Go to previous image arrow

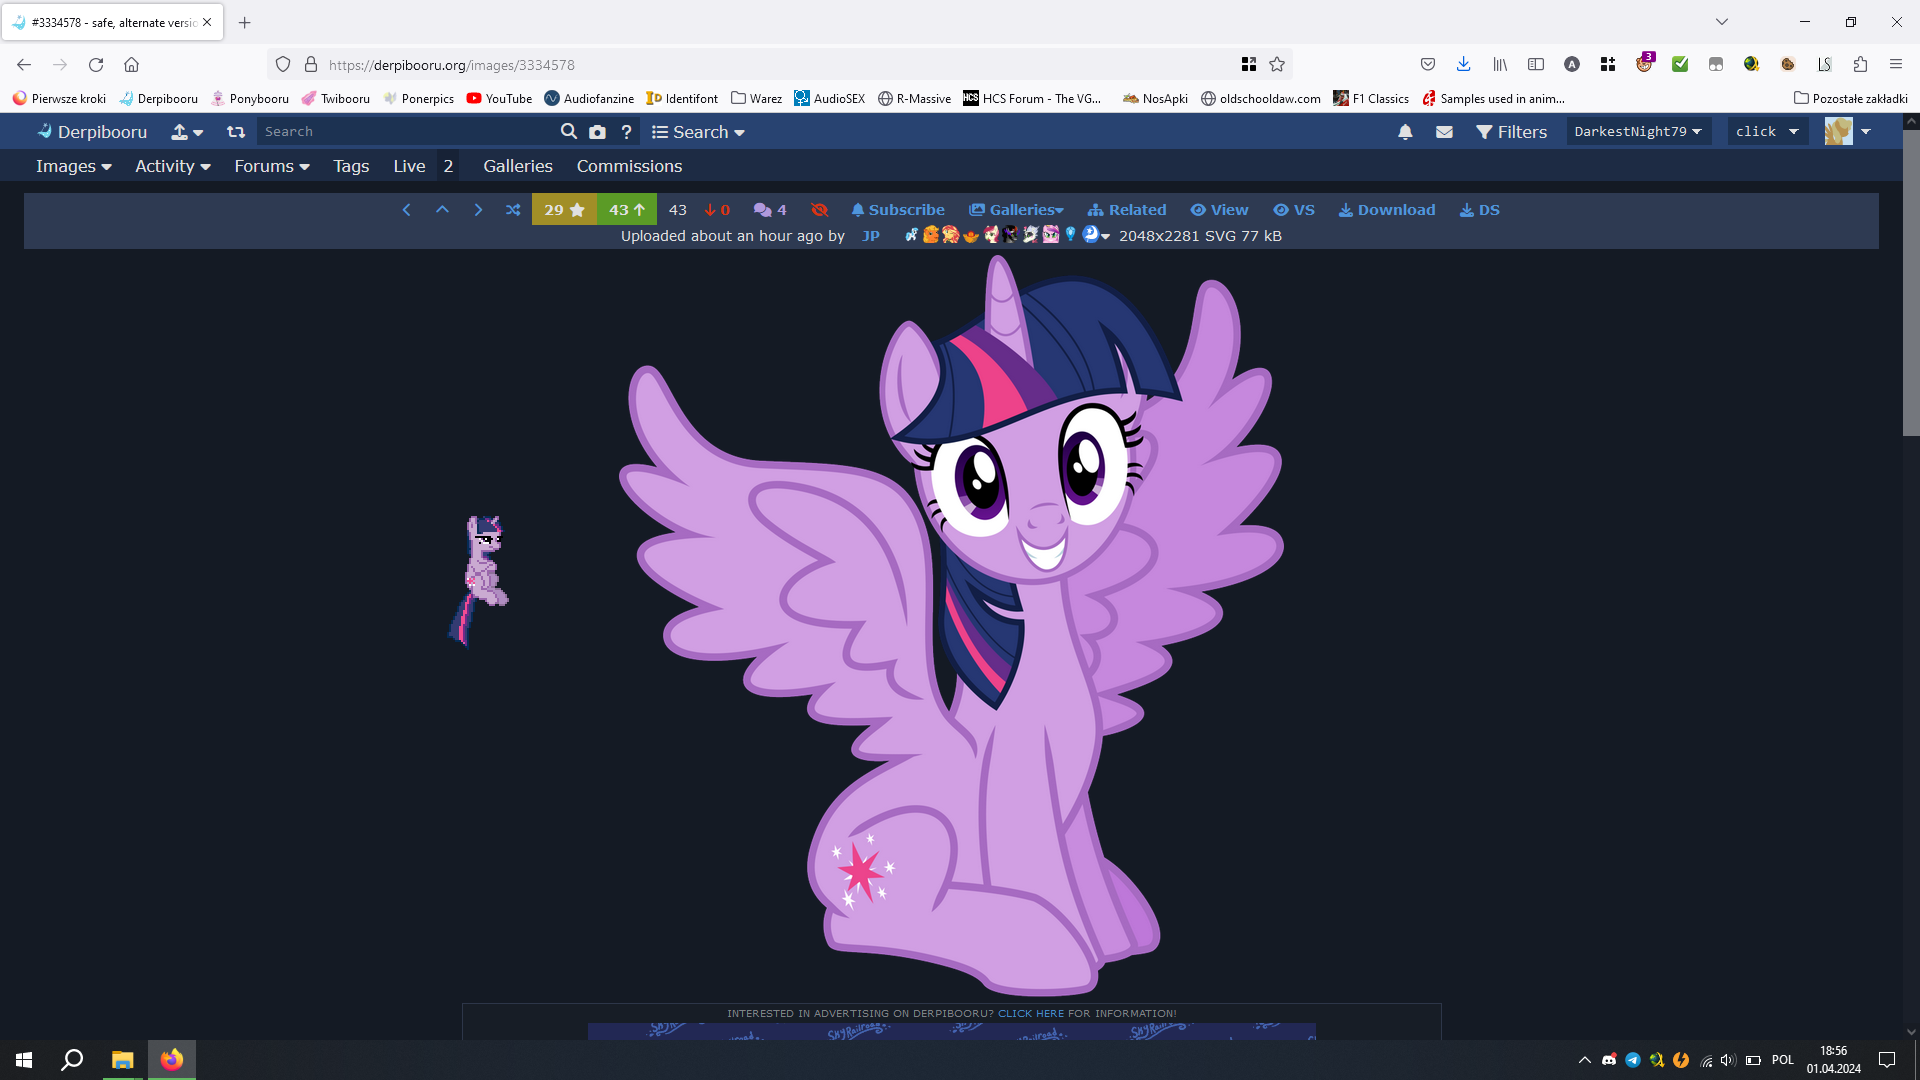click(406, 210)
